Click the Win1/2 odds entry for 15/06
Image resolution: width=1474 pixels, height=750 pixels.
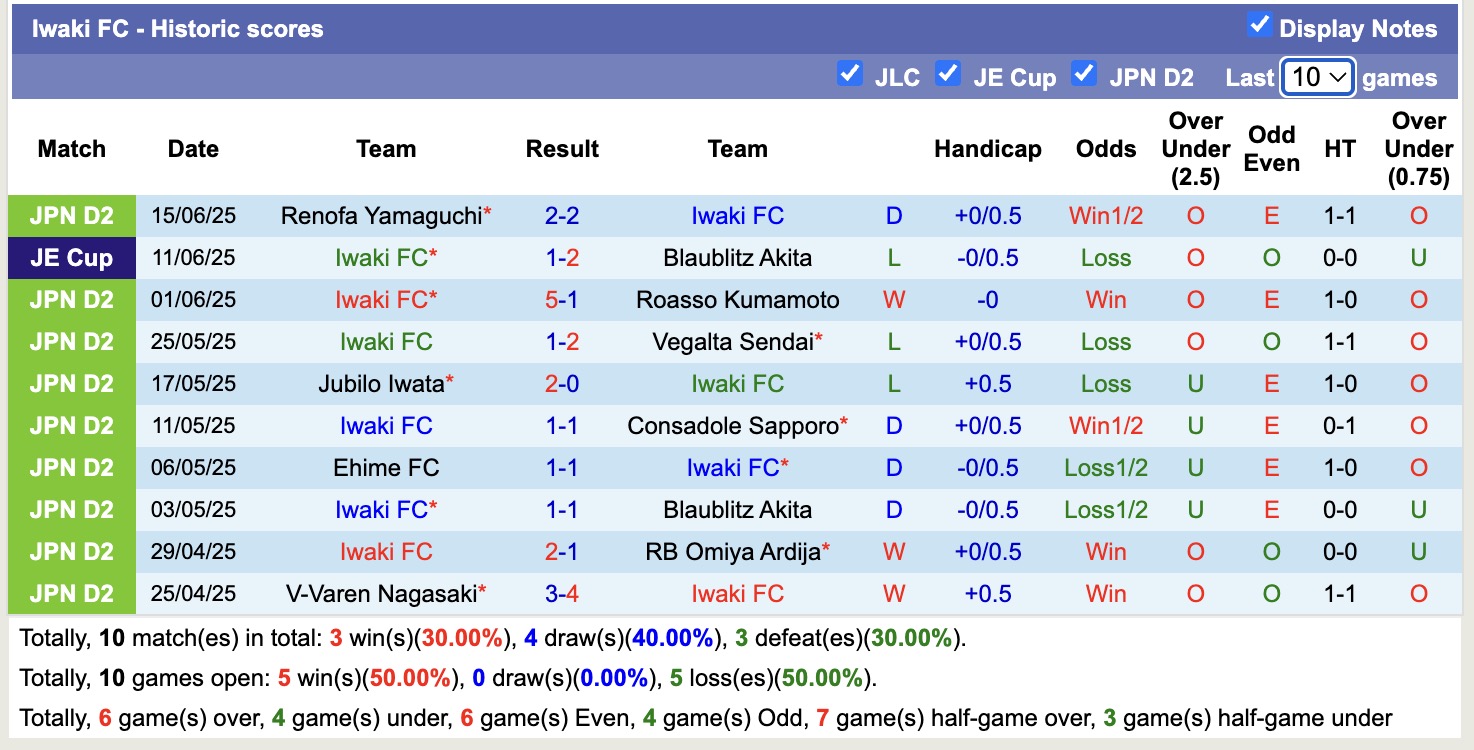(x=1105, y=214)
